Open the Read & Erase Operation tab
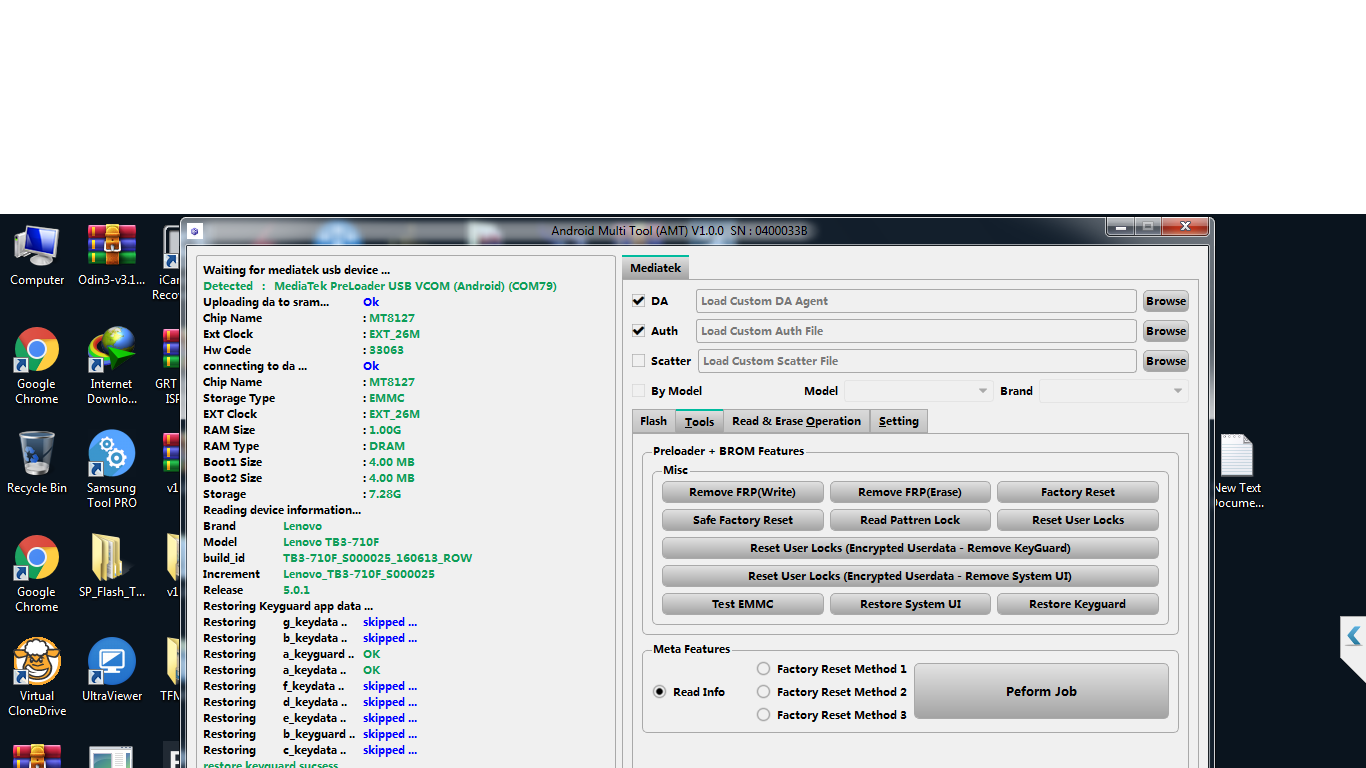 click(x=796, y=421)
